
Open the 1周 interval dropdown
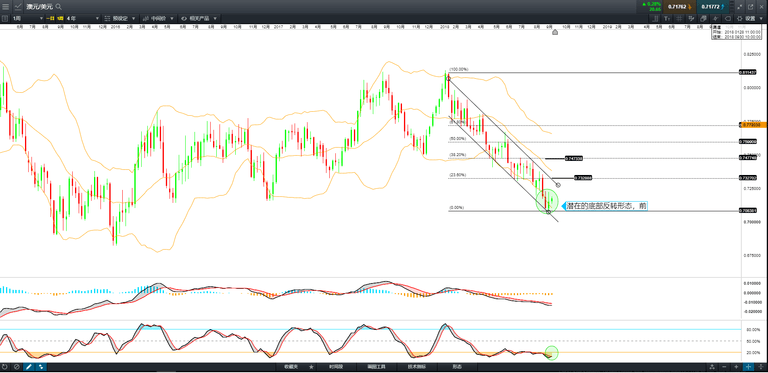pos(28,18)
